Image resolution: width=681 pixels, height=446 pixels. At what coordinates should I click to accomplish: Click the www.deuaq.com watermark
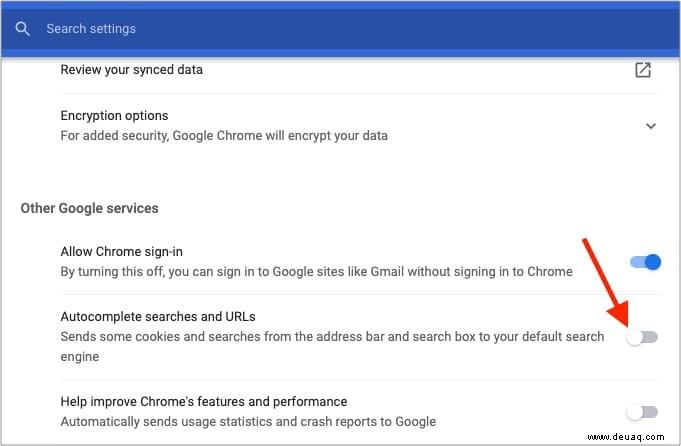point(626,437)
